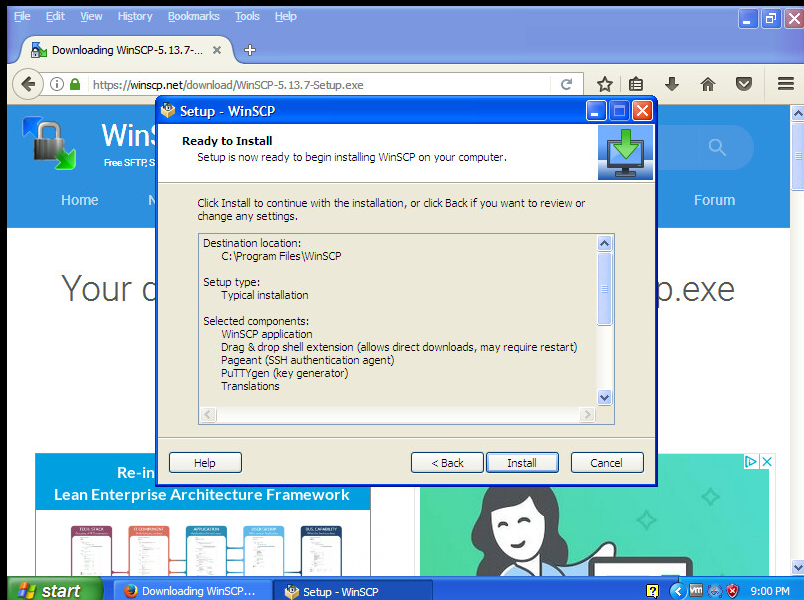This screenshot has height=600, width=804.
Task: Open the Windows Start button
Action: tap(55, 590)
